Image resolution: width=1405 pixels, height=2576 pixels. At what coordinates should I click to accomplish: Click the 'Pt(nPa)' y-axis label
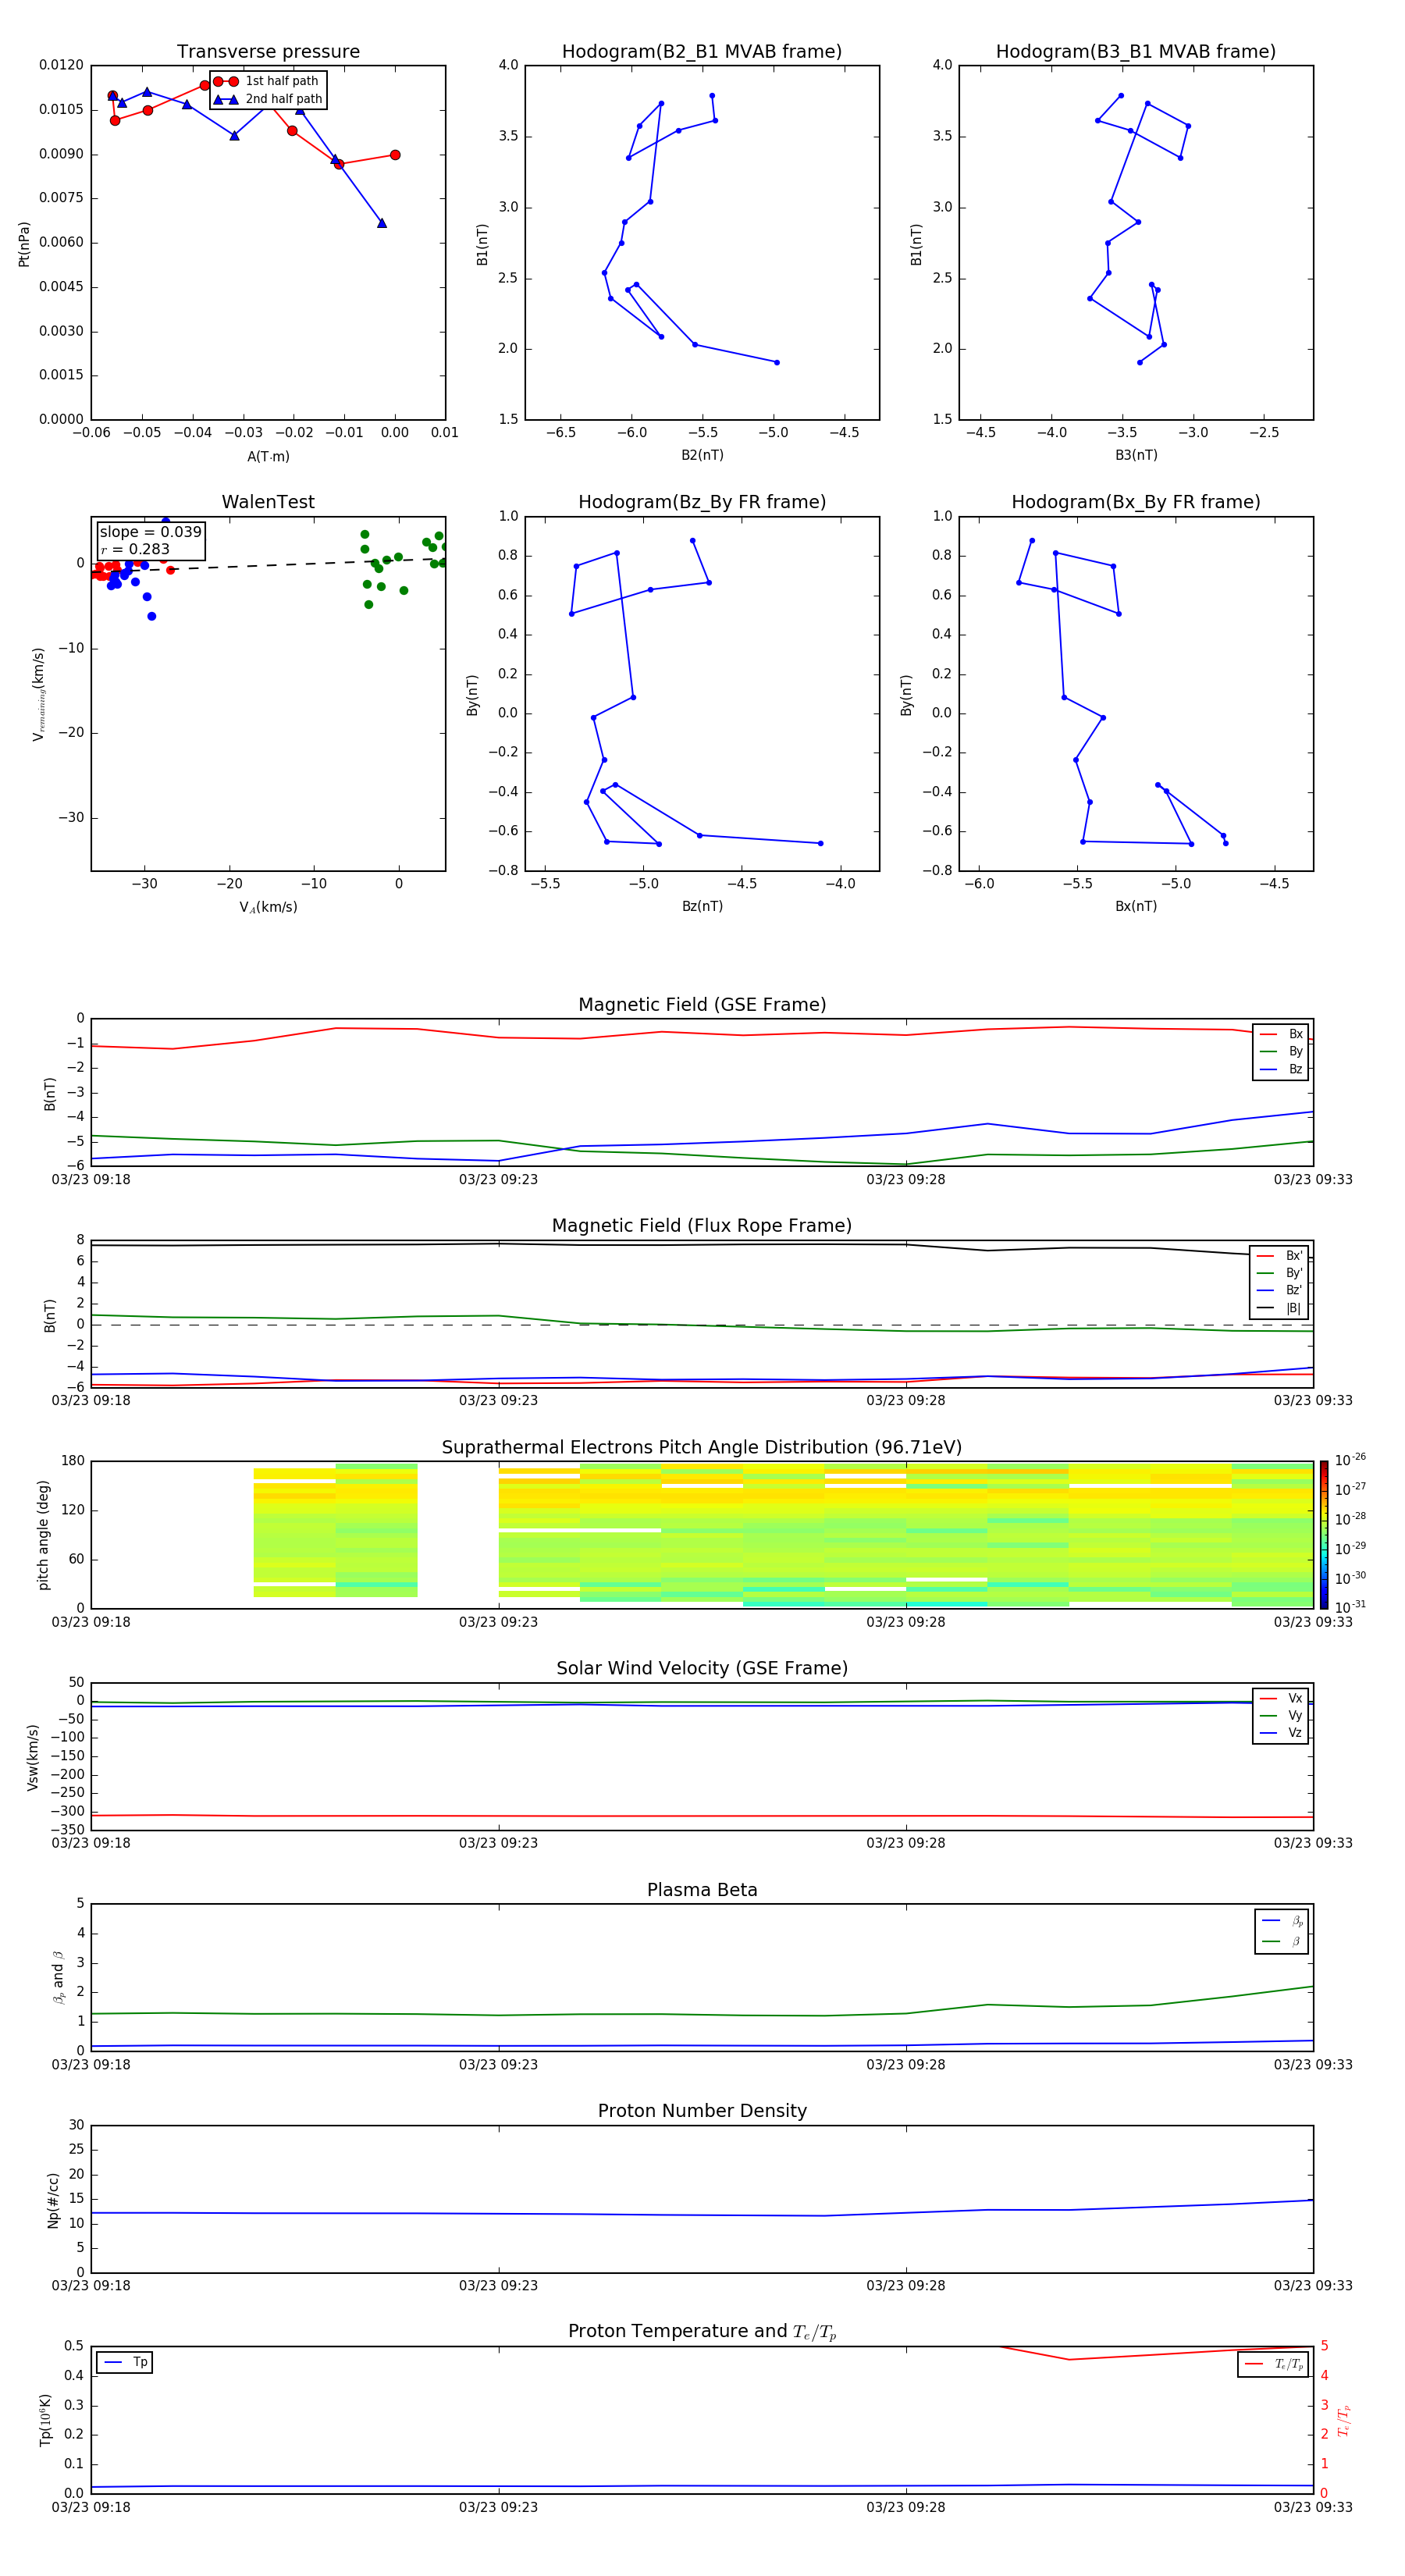[24, 244]
